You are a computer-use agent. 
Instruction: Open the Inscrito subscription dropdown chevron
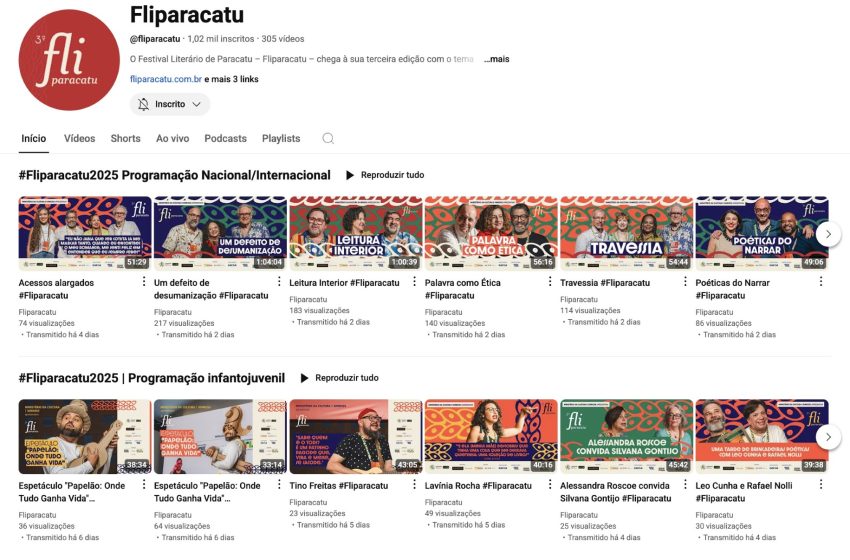click(x=197, y=104)
